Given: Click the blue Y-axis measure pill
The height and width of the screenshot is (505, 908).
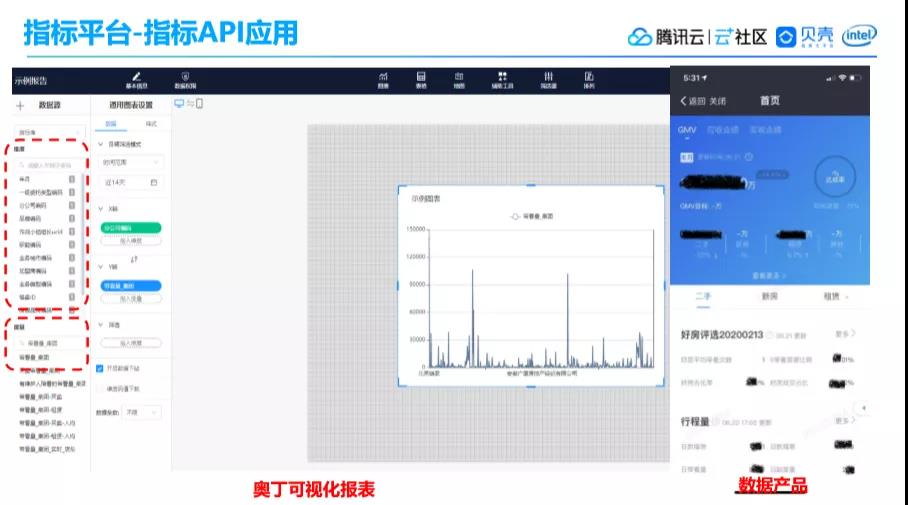Looking at the screenshot, I should click(x=131, y=286).
